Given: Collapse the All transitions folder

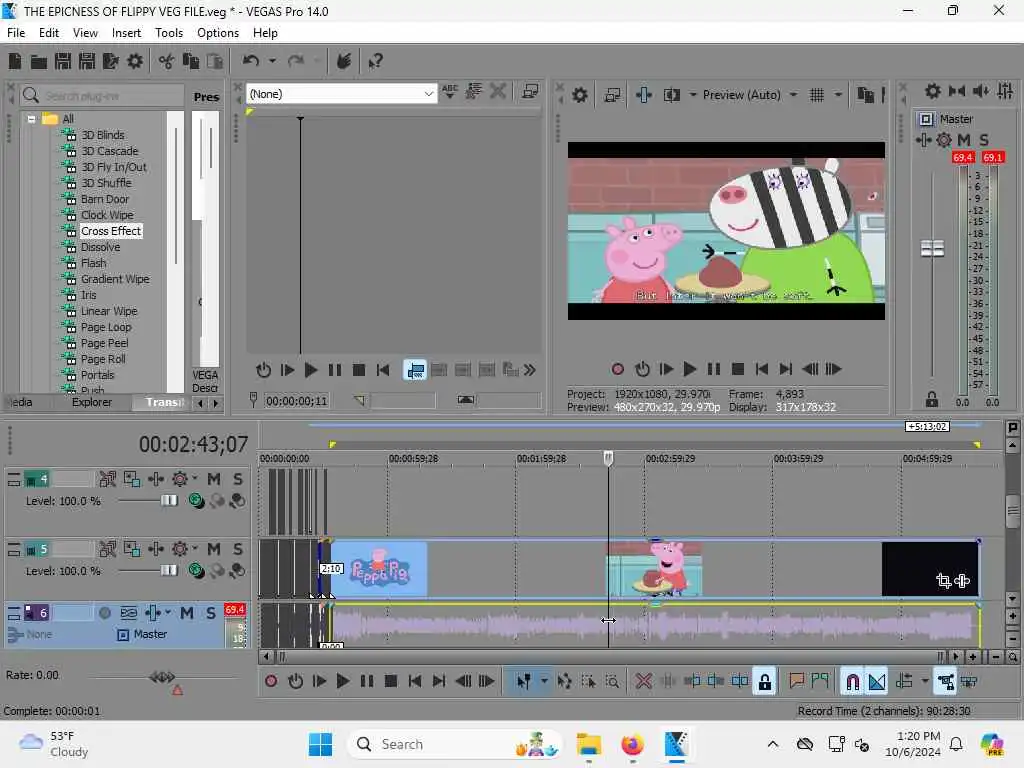Looking at the screenshot, I should 31,119.
